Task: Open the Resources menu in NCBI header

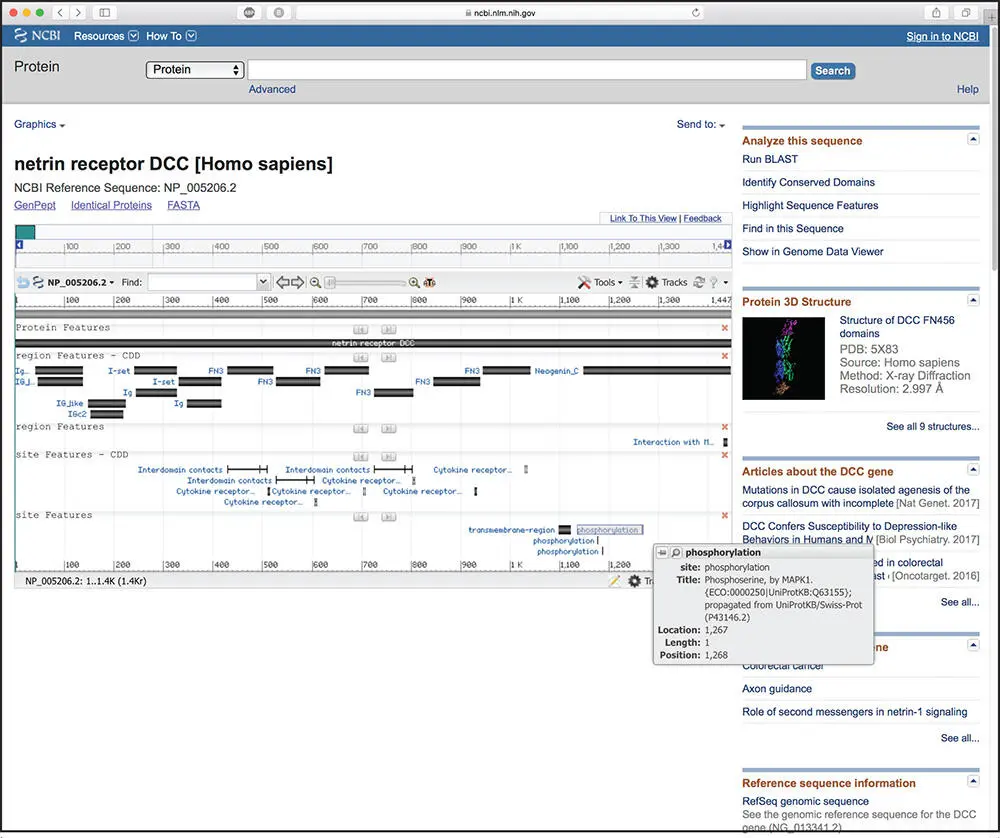Action: point(106,36)
